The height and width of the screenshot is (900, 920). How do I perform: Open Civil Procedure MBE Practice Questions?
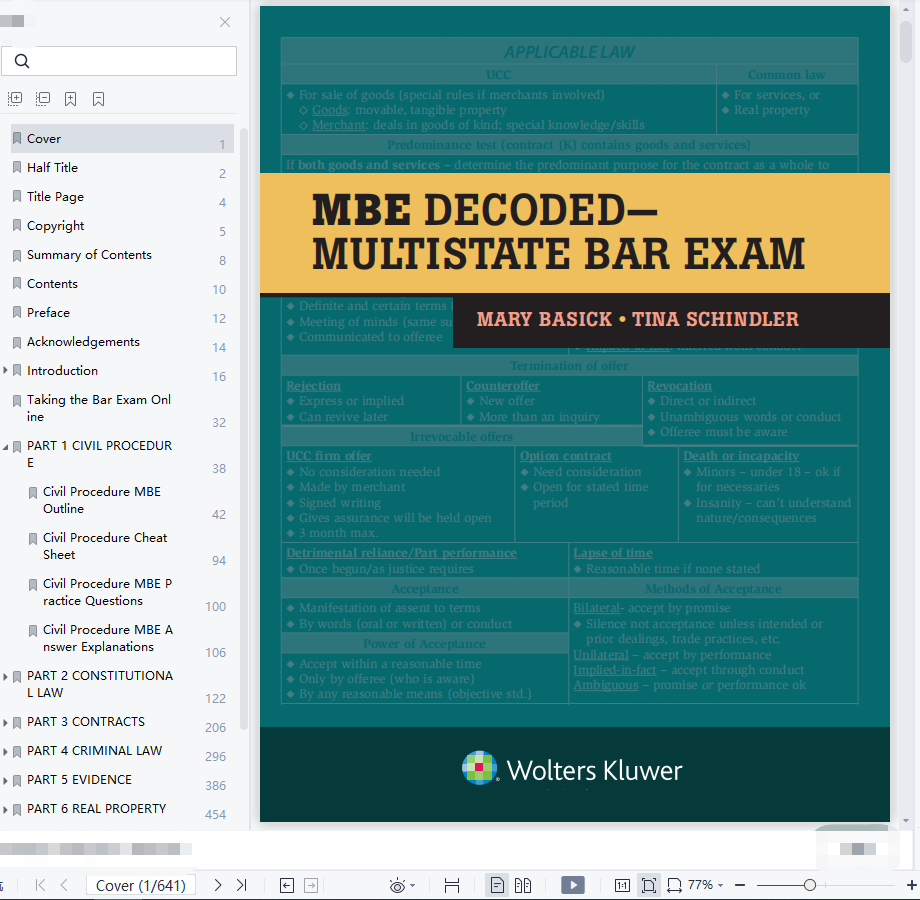click(107, 592)
